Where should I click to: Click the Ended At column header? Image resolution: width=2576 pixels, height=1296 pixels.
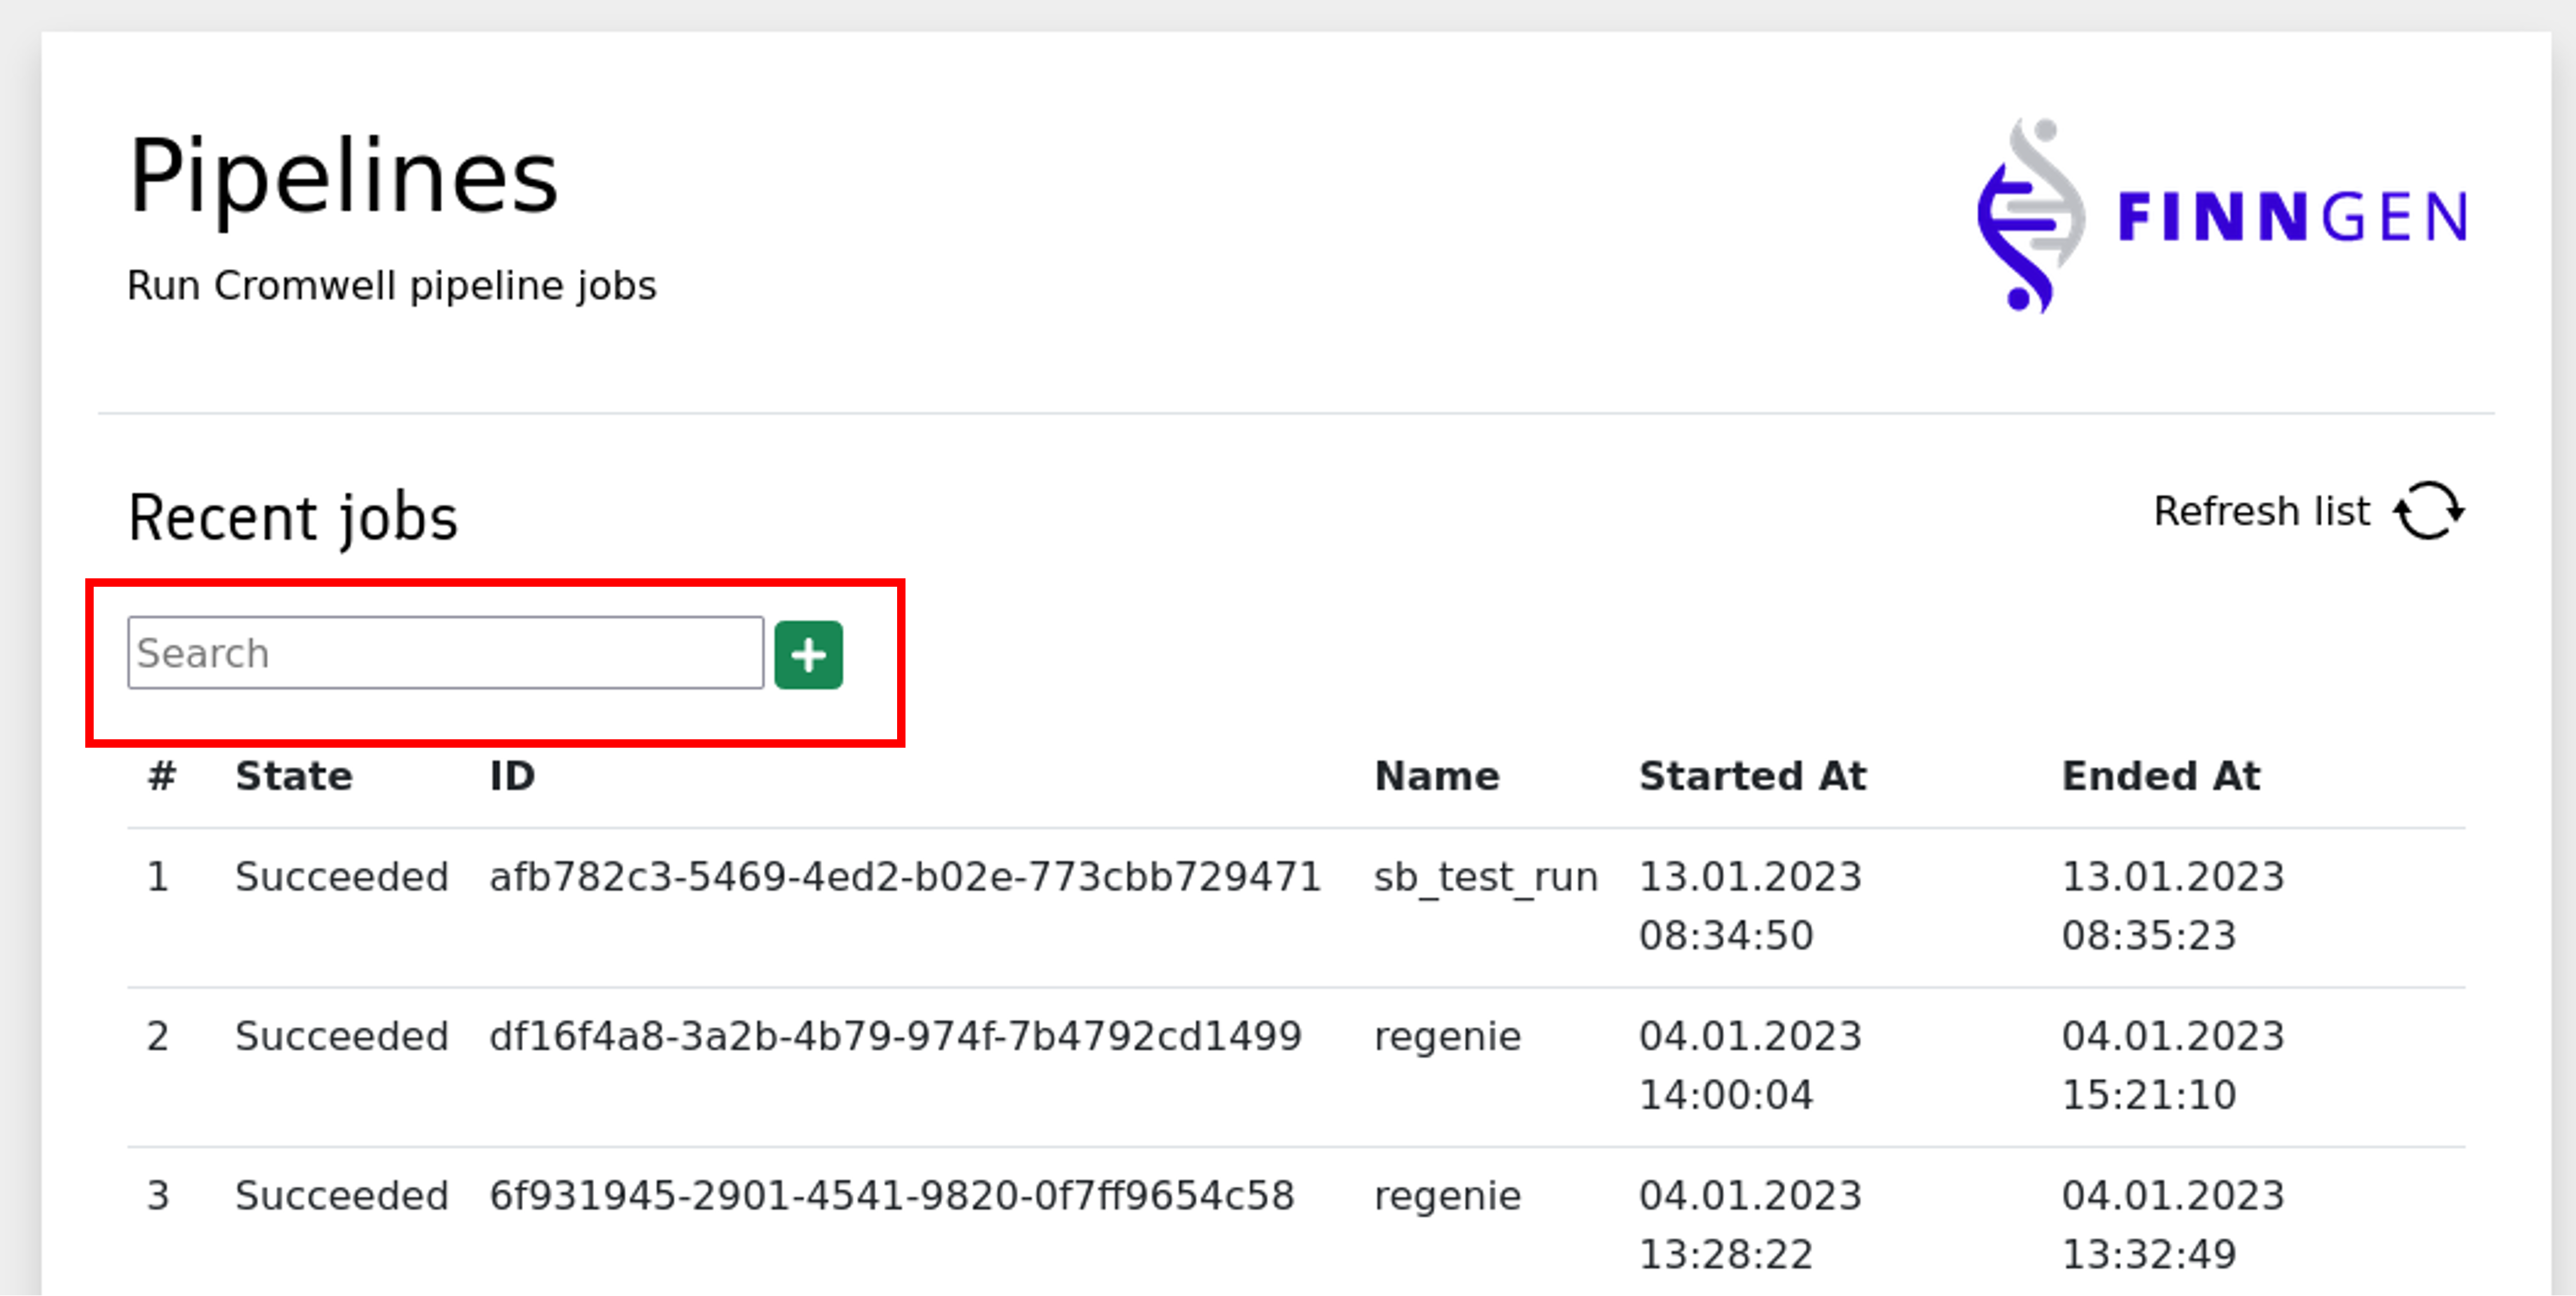2160,776
